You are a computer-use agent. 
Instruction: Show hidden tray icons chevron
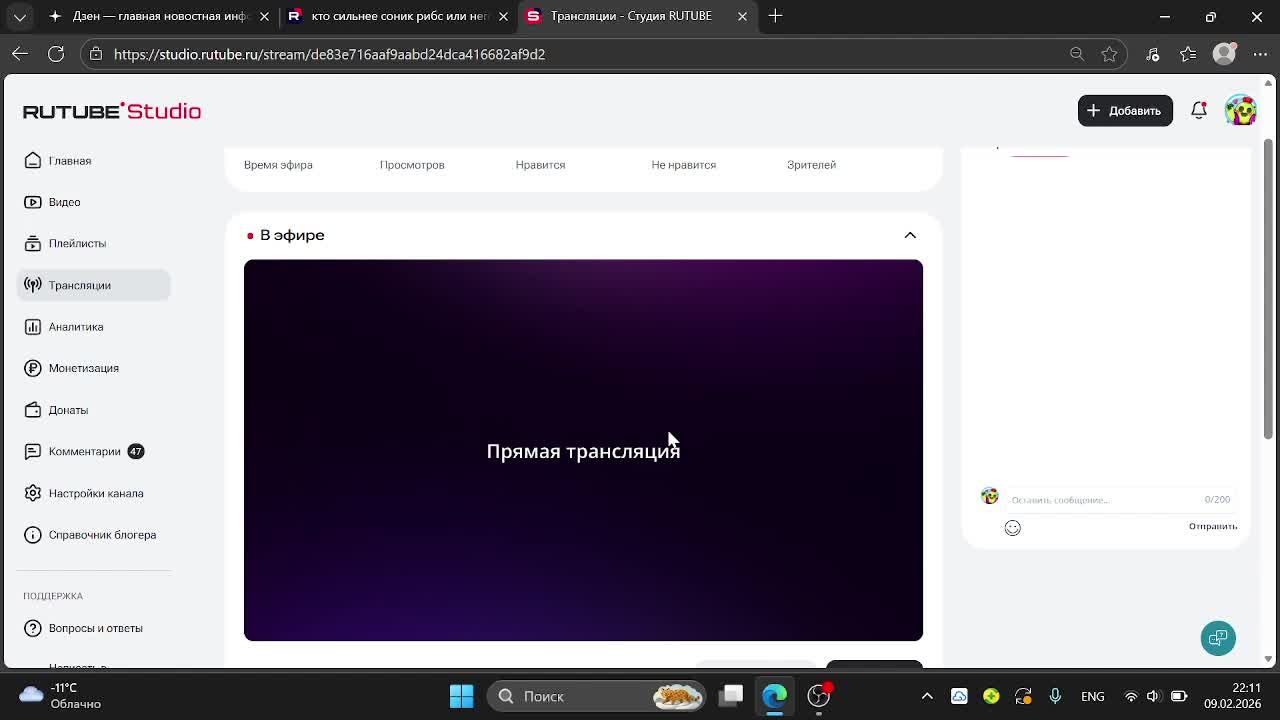(927, 696)
